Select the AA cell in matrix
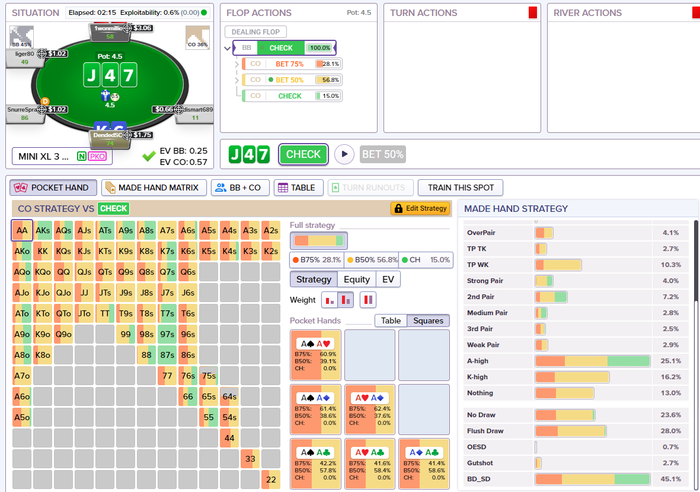Viewport: 700px width, 492px height. coord(22,230)
